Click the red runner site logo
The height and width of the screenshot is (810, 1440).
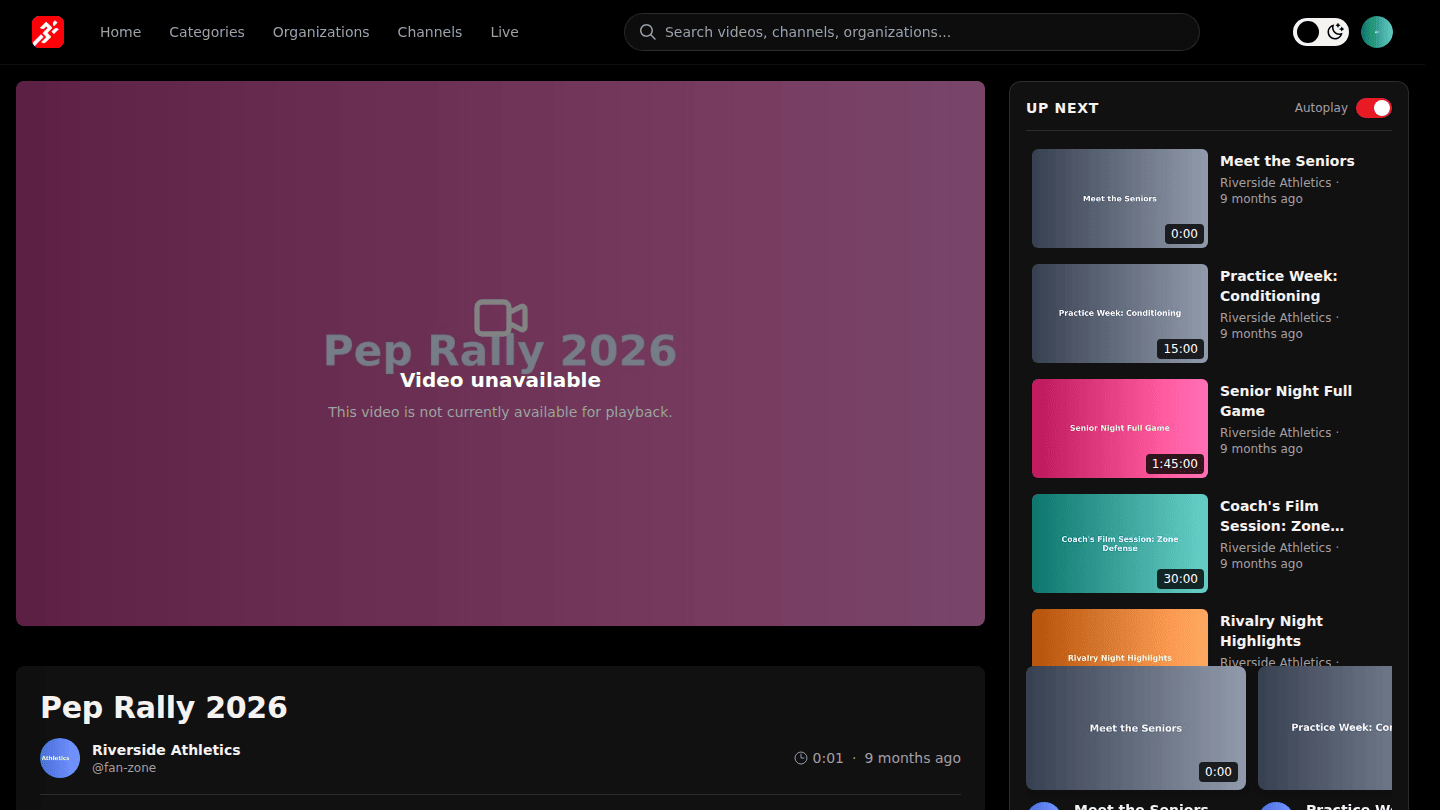48,32
